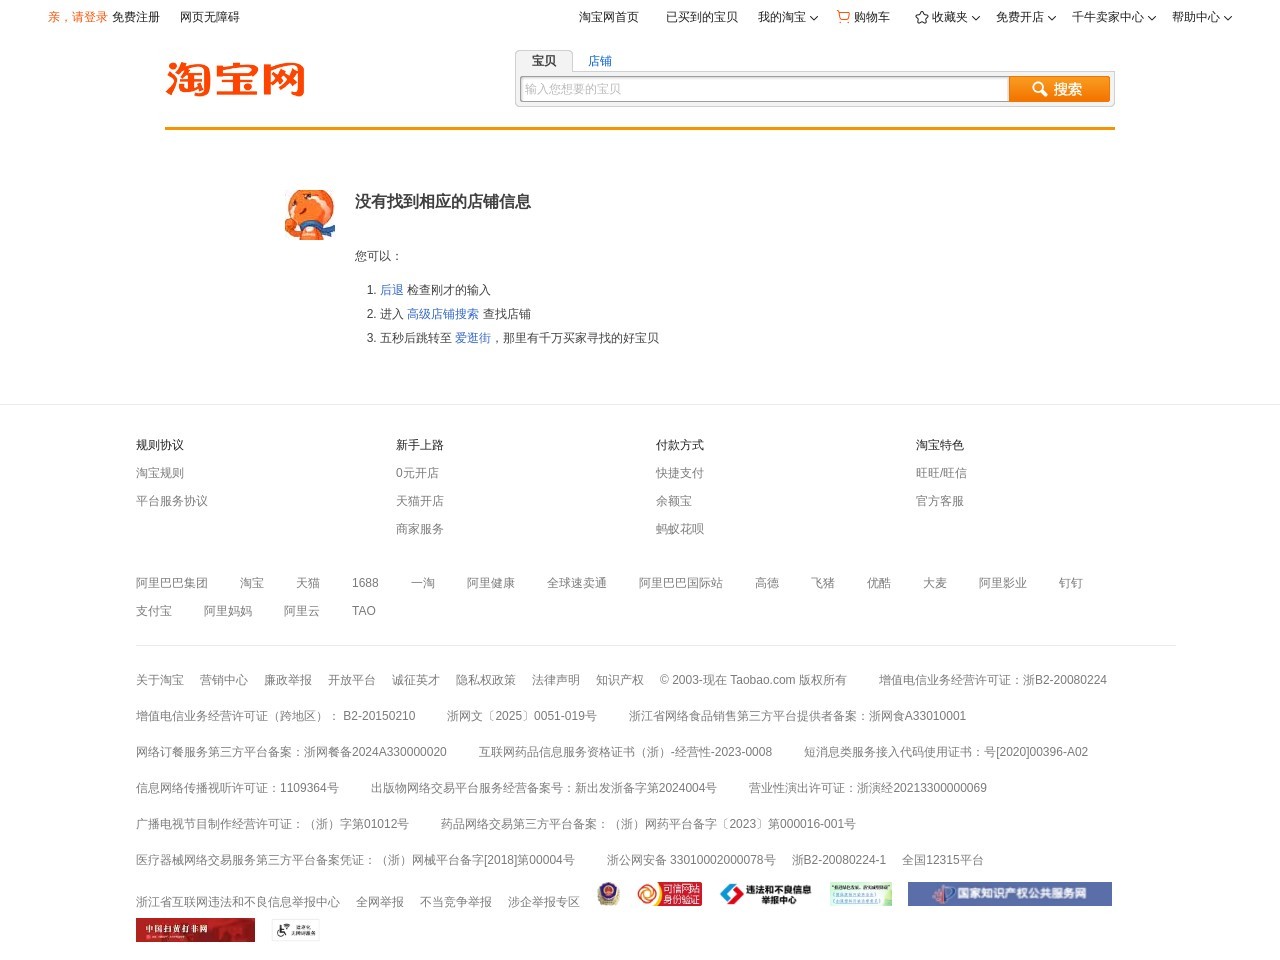The image size is (1280, 960).
Task: Open the shopping cart icon
Action: [843, 17]
